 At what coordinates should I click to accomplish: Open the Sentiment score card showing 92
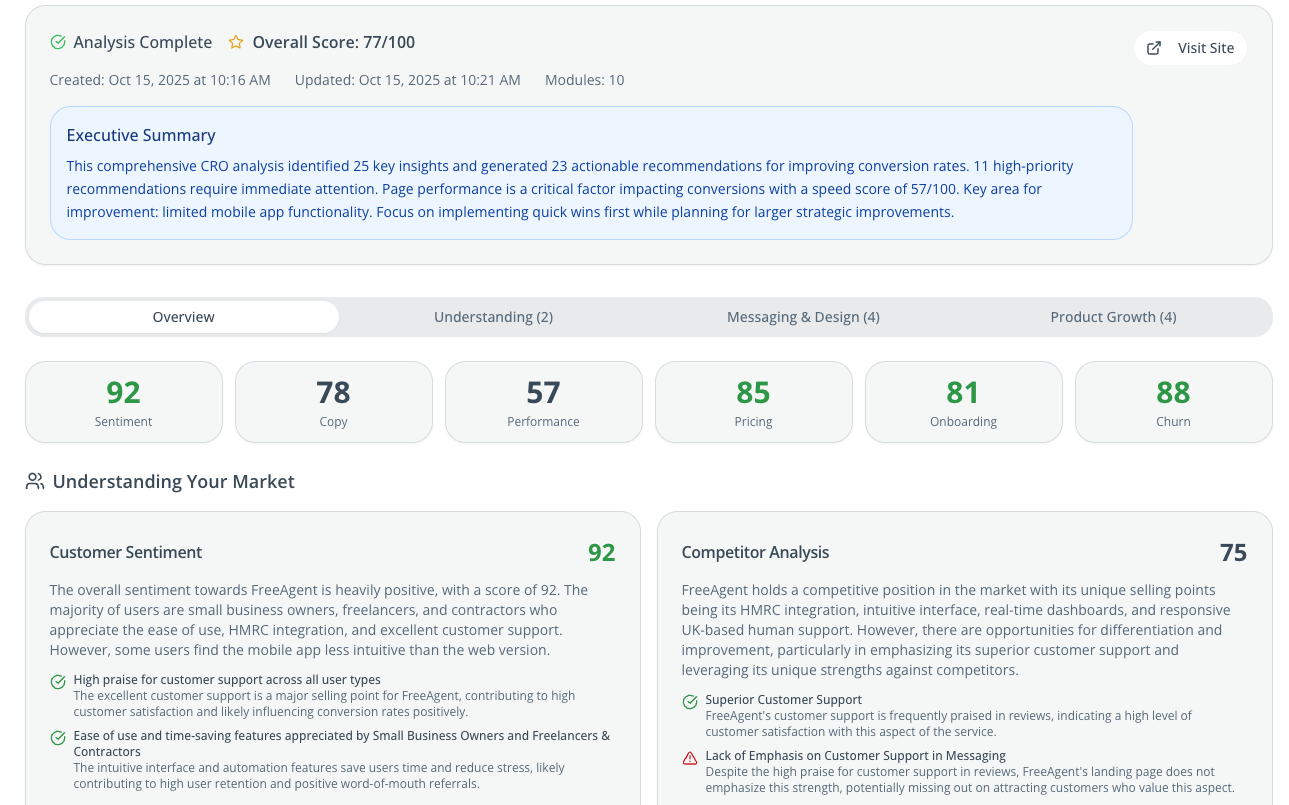coord(124,402)
